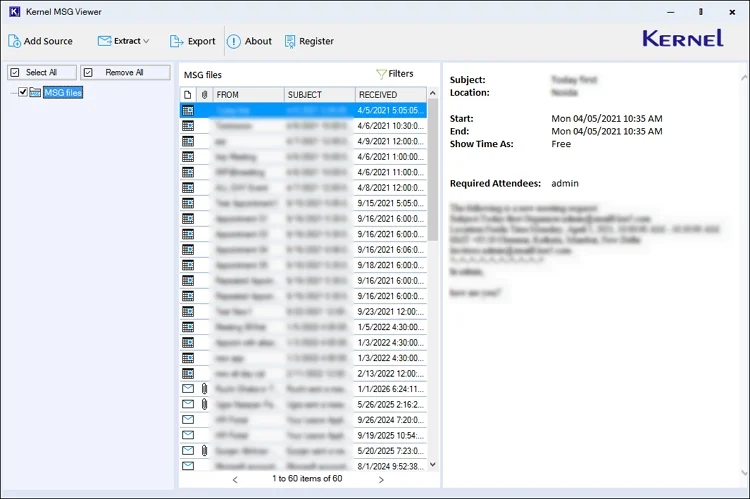
Task: Click the Kernel logo
Action: pos(683,38)
